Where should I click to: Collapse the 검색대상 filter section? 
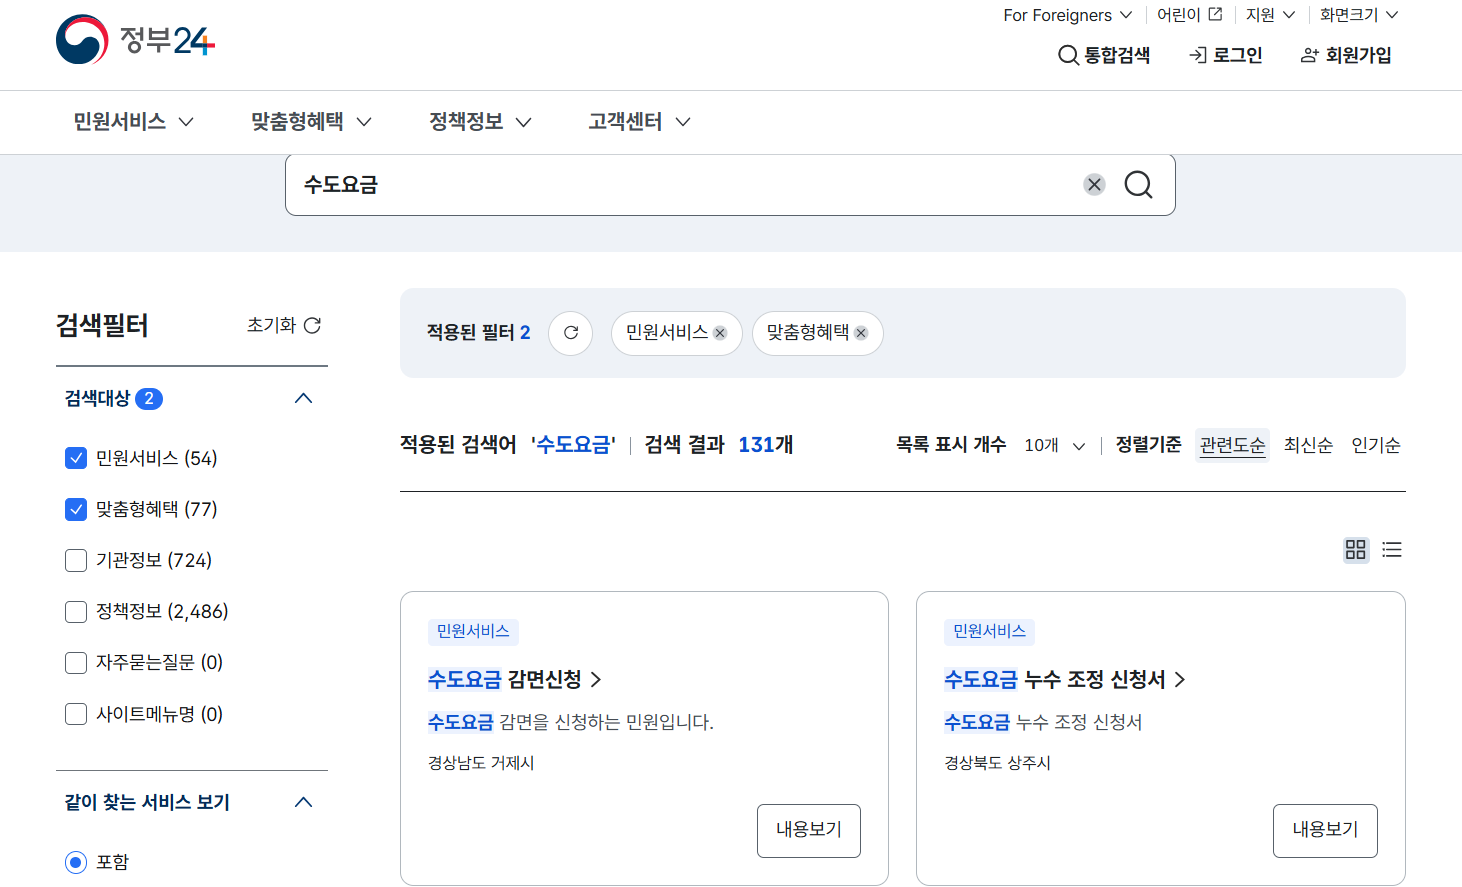(x=303, y=397)
